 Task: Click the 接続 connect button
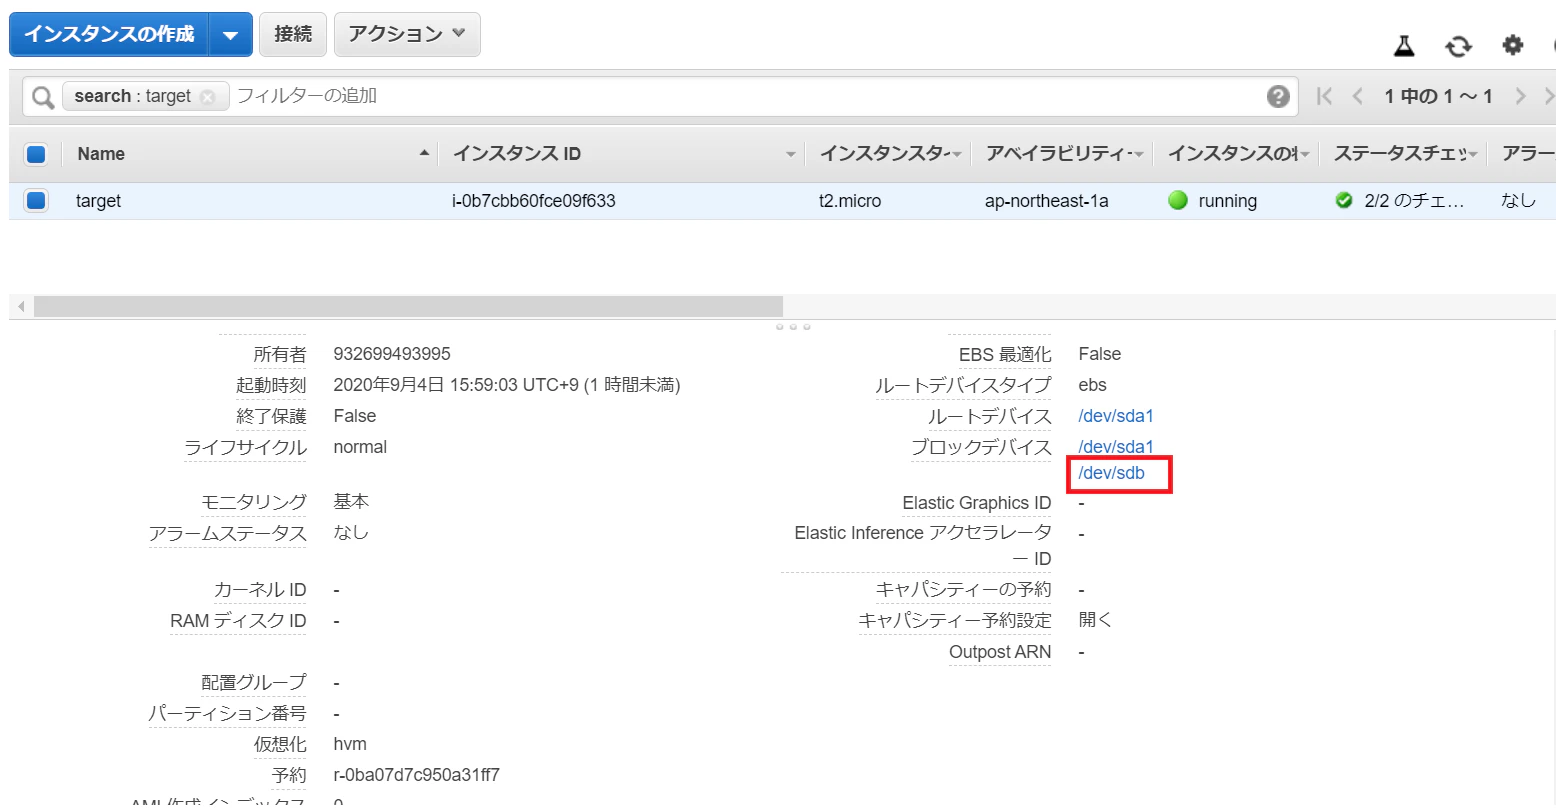pyautogui.click(x=293, y=34)
